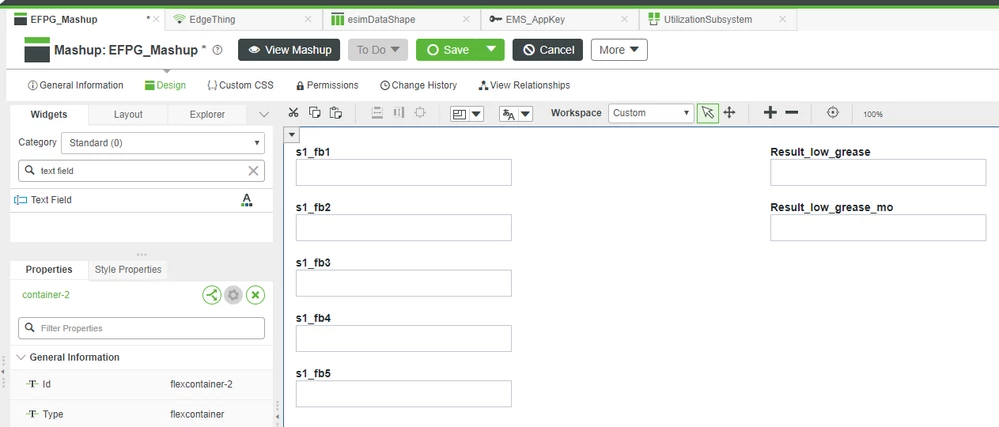This screenshot has width=999, height=427.
Task: Open the Custom CSS section
Action: (x=240, y=85)
